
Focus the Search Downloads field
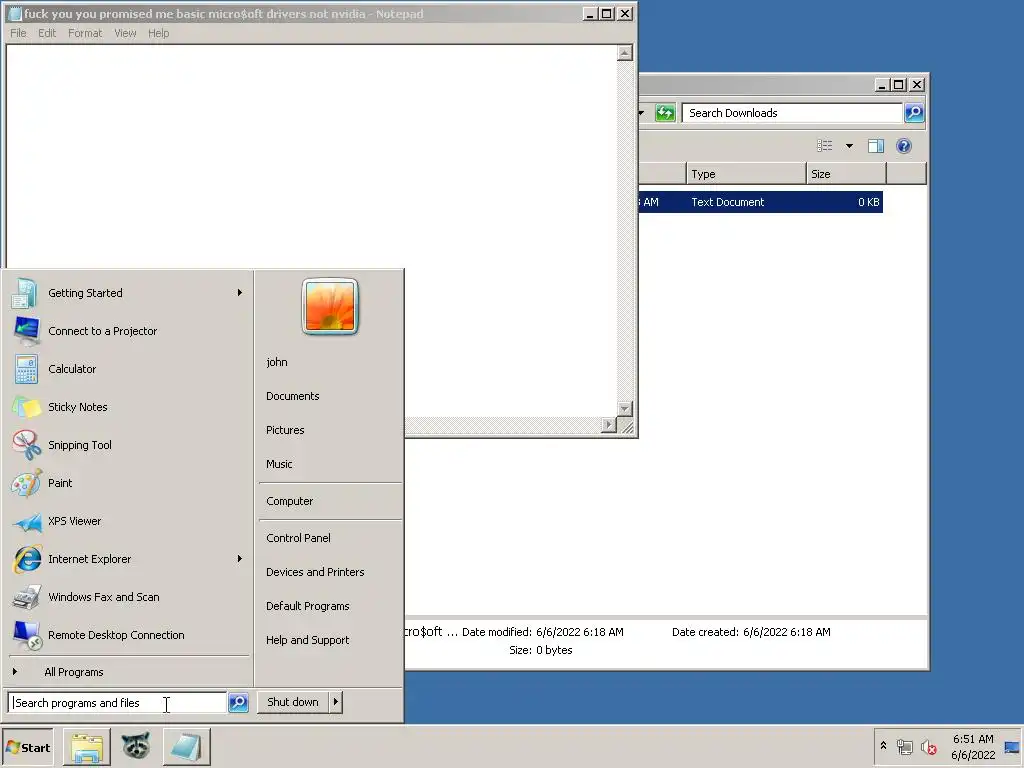point(792,113)
